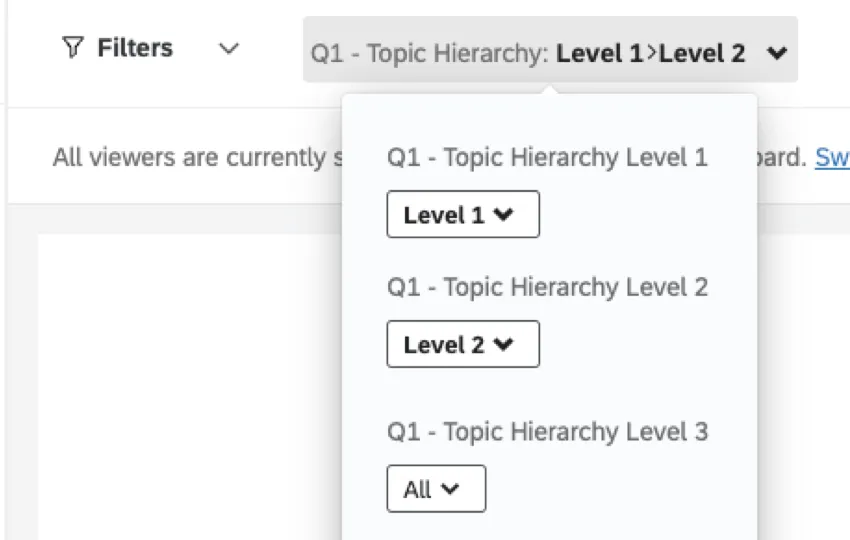The image size is (850, 540).
Task: Expand the chevron beside Filters
Action: 229,48
